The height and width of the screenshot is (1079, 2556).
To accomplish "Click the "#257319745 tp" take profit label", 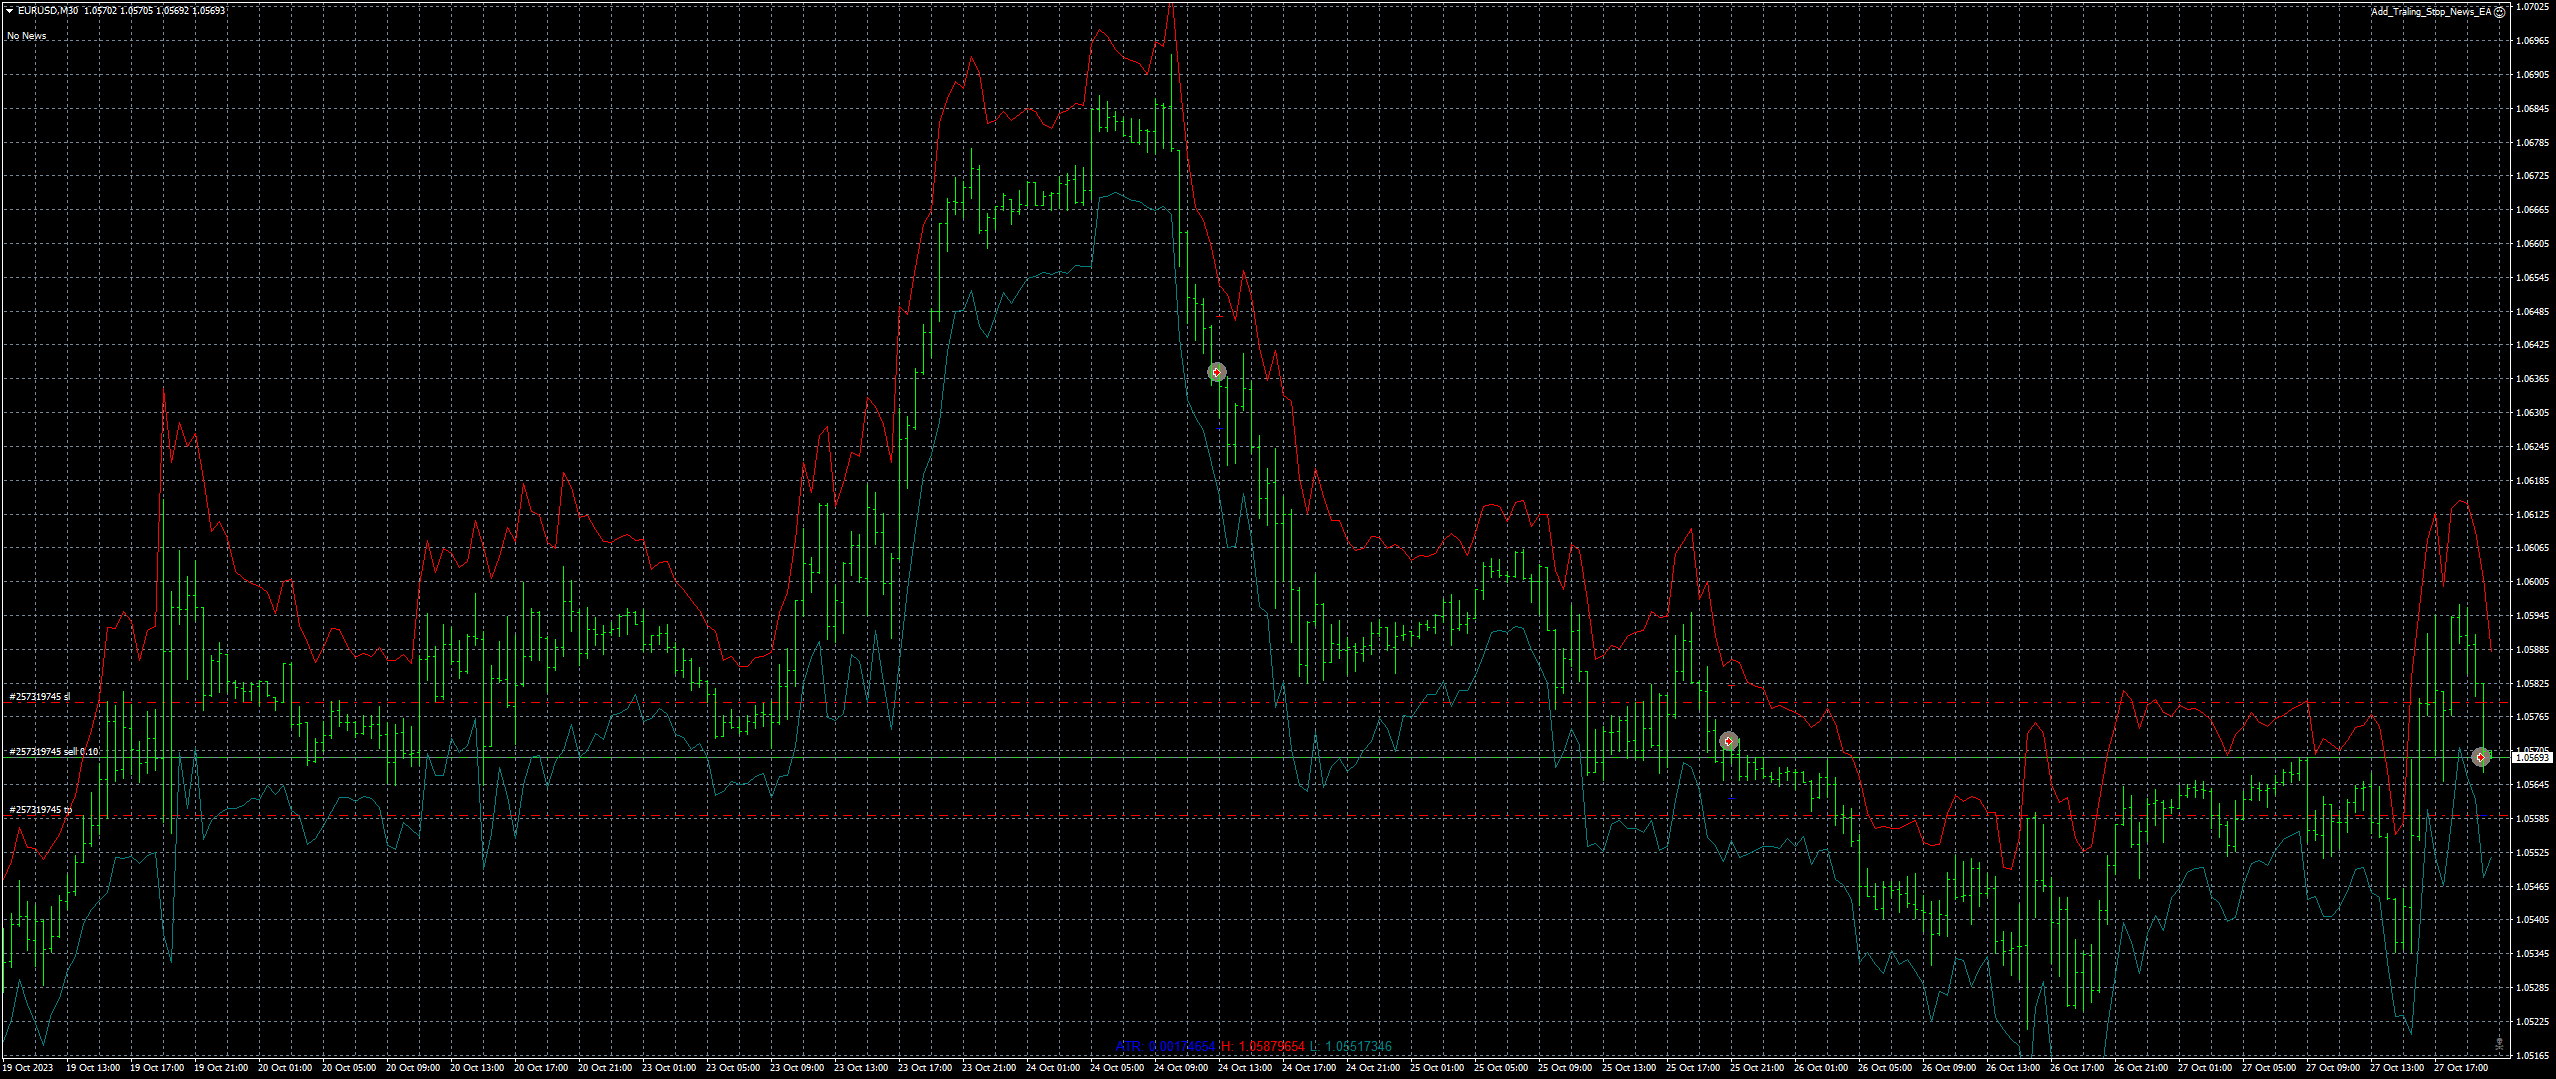I will click(41, 809).
